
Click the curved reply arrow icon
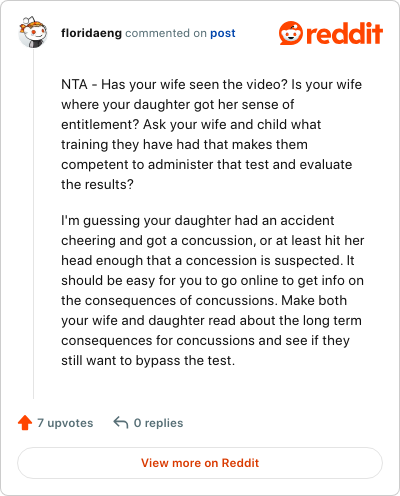121,422
